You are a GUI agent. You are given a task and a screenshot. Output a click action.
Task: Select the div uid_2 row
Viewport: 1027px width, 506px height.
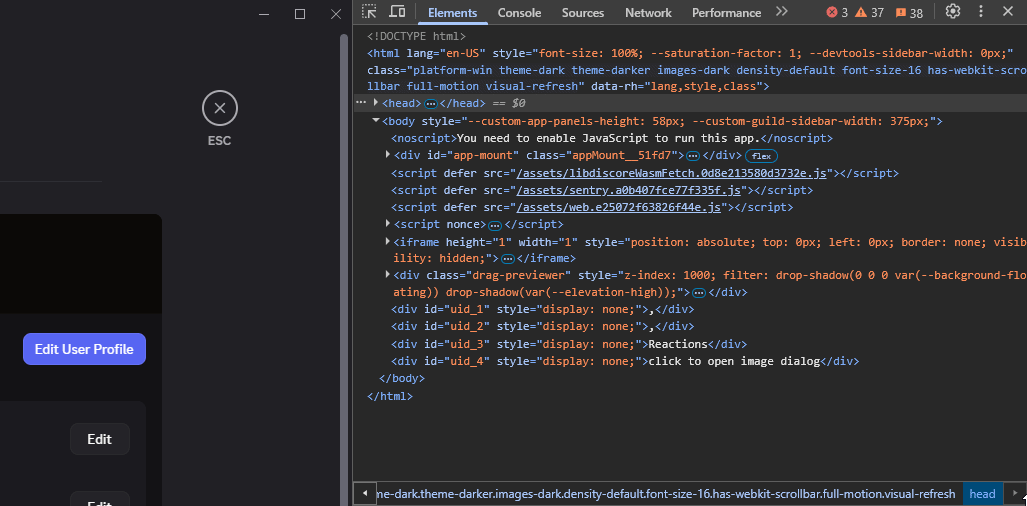542,326
